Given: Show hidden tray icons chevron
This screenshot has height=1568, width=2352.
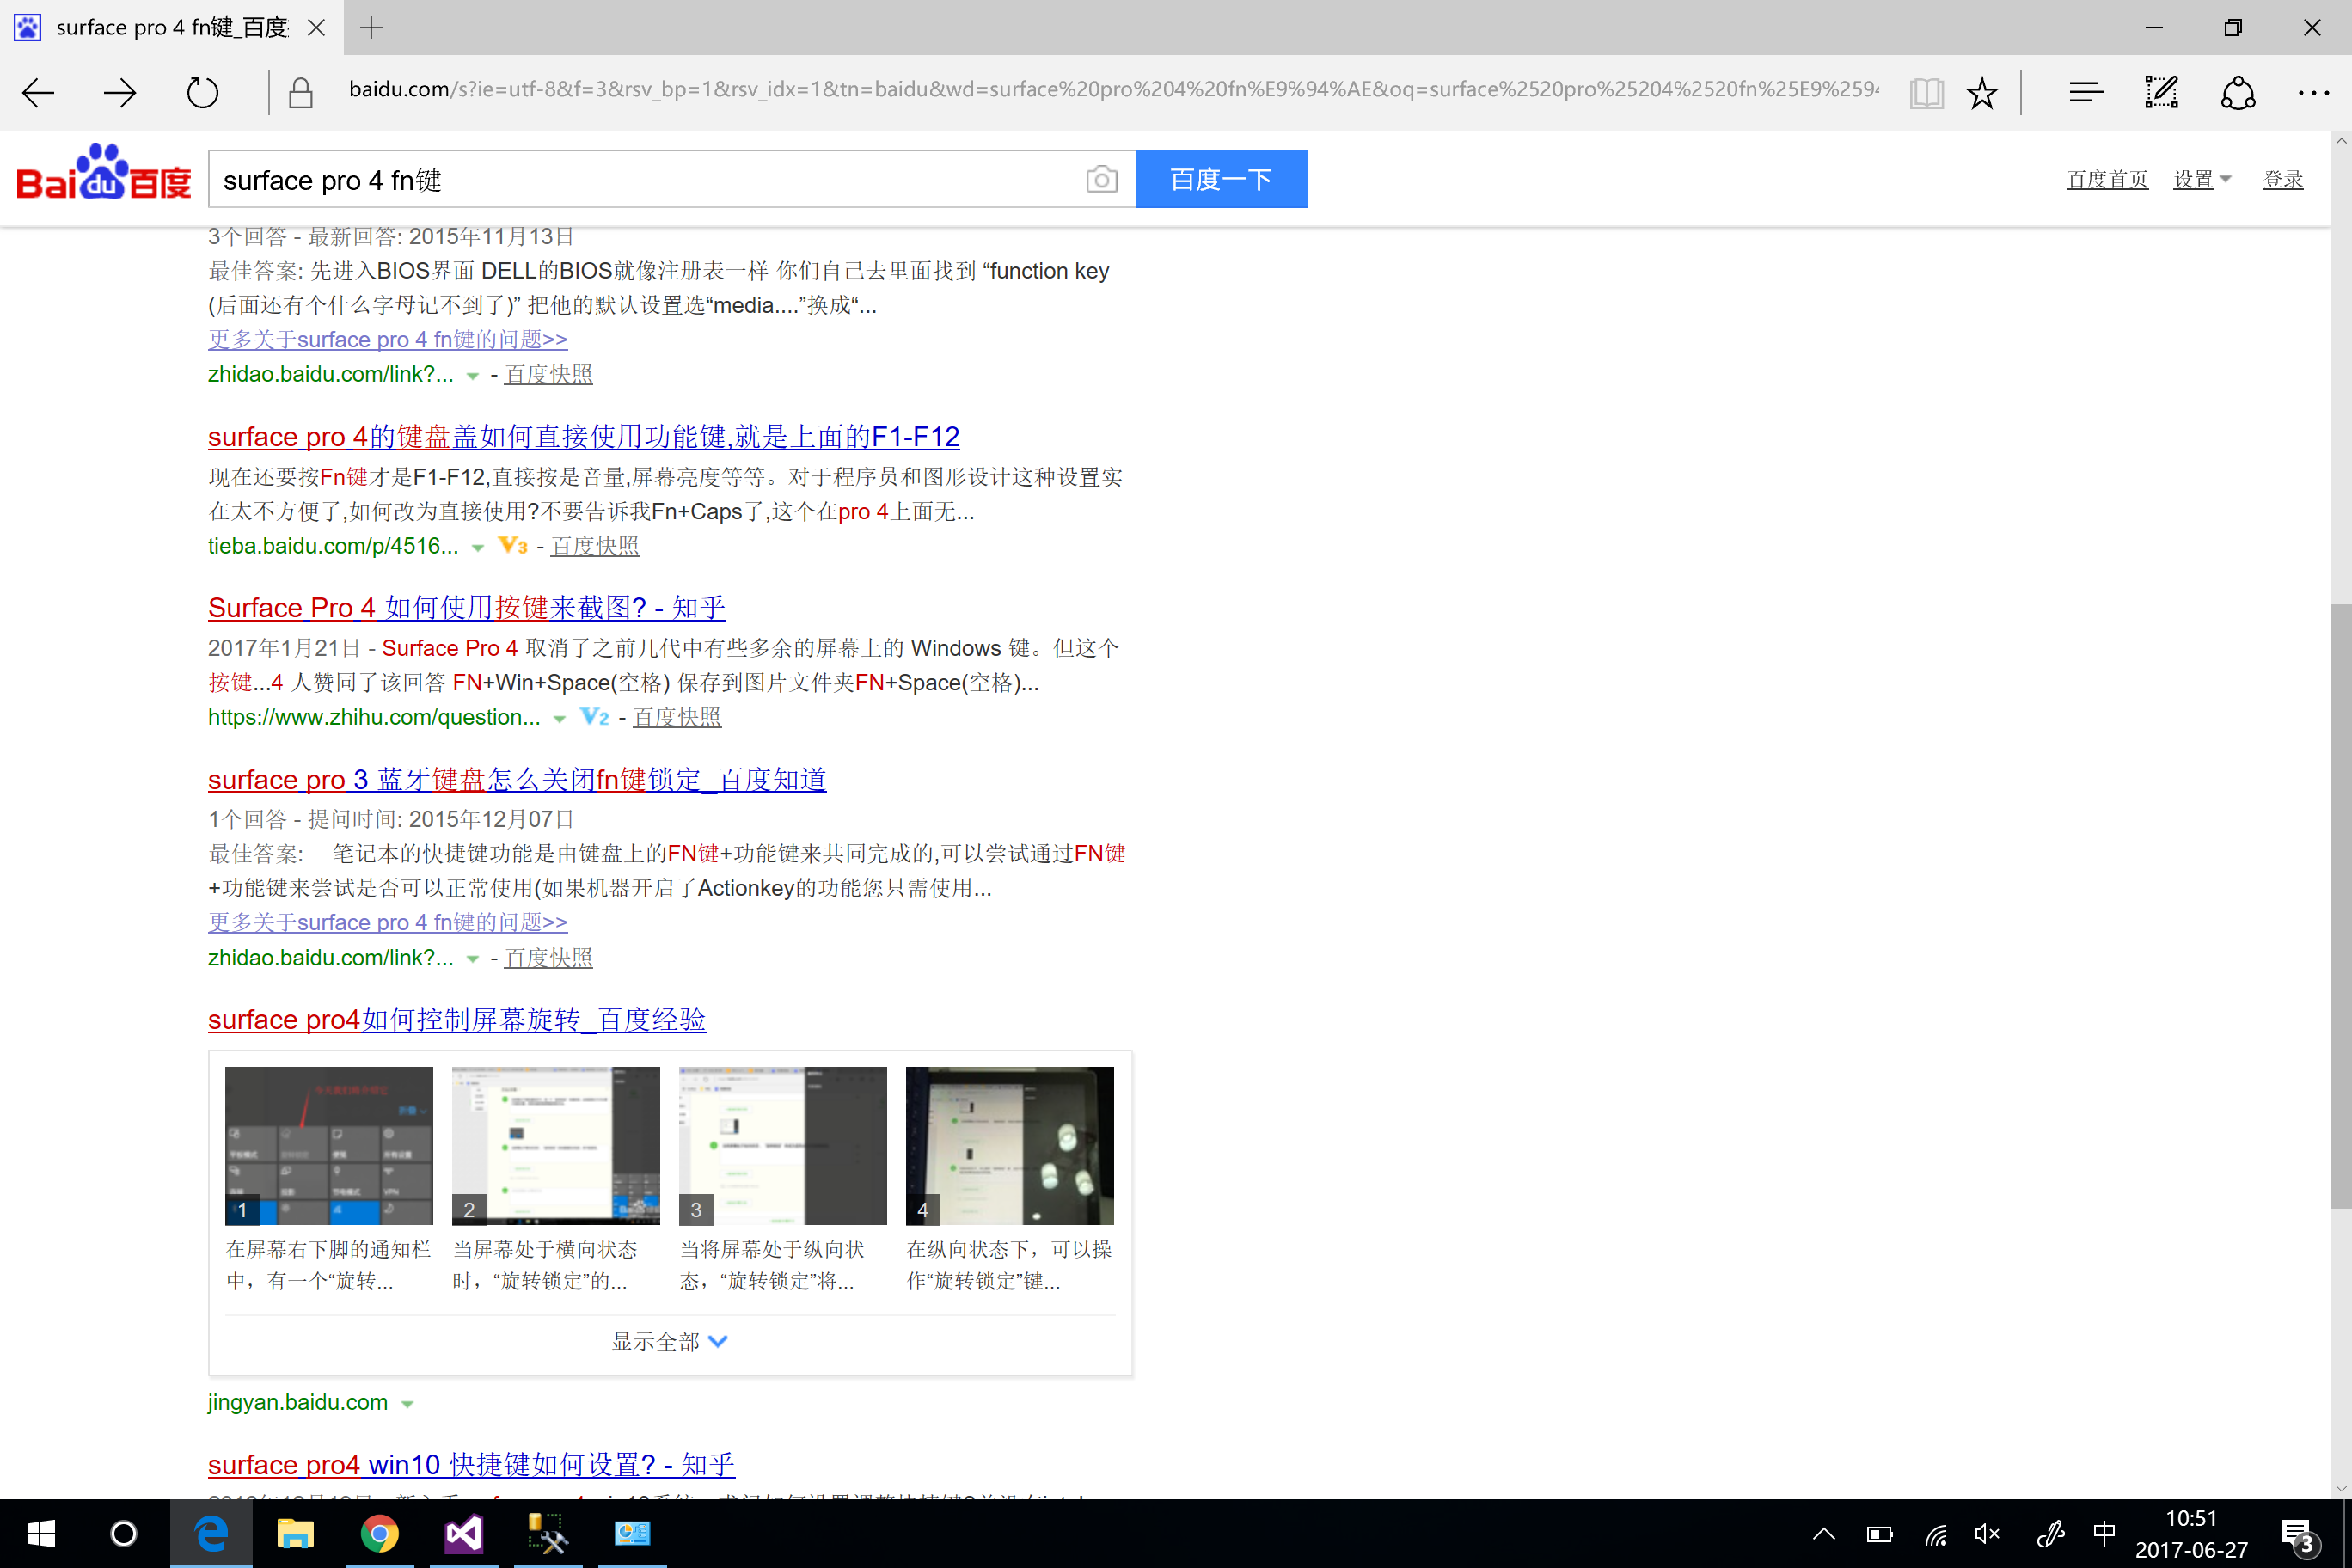Looking at the screenshot, I should 1823,1533.
